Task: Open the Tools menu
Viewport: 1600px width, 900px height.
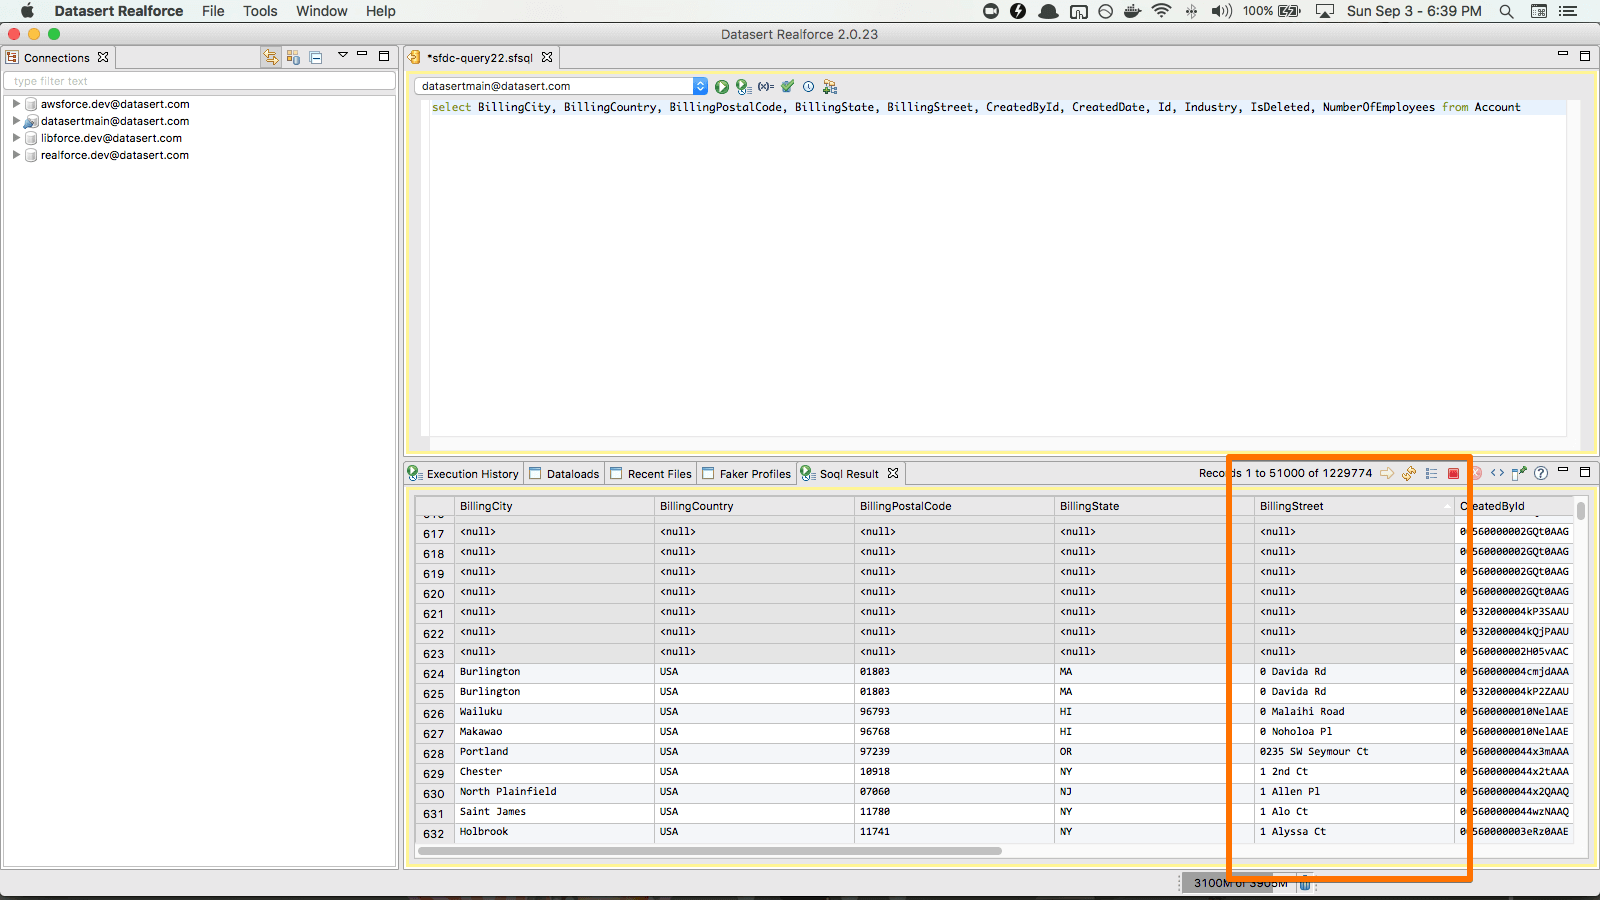Action: tap(260, 11)
